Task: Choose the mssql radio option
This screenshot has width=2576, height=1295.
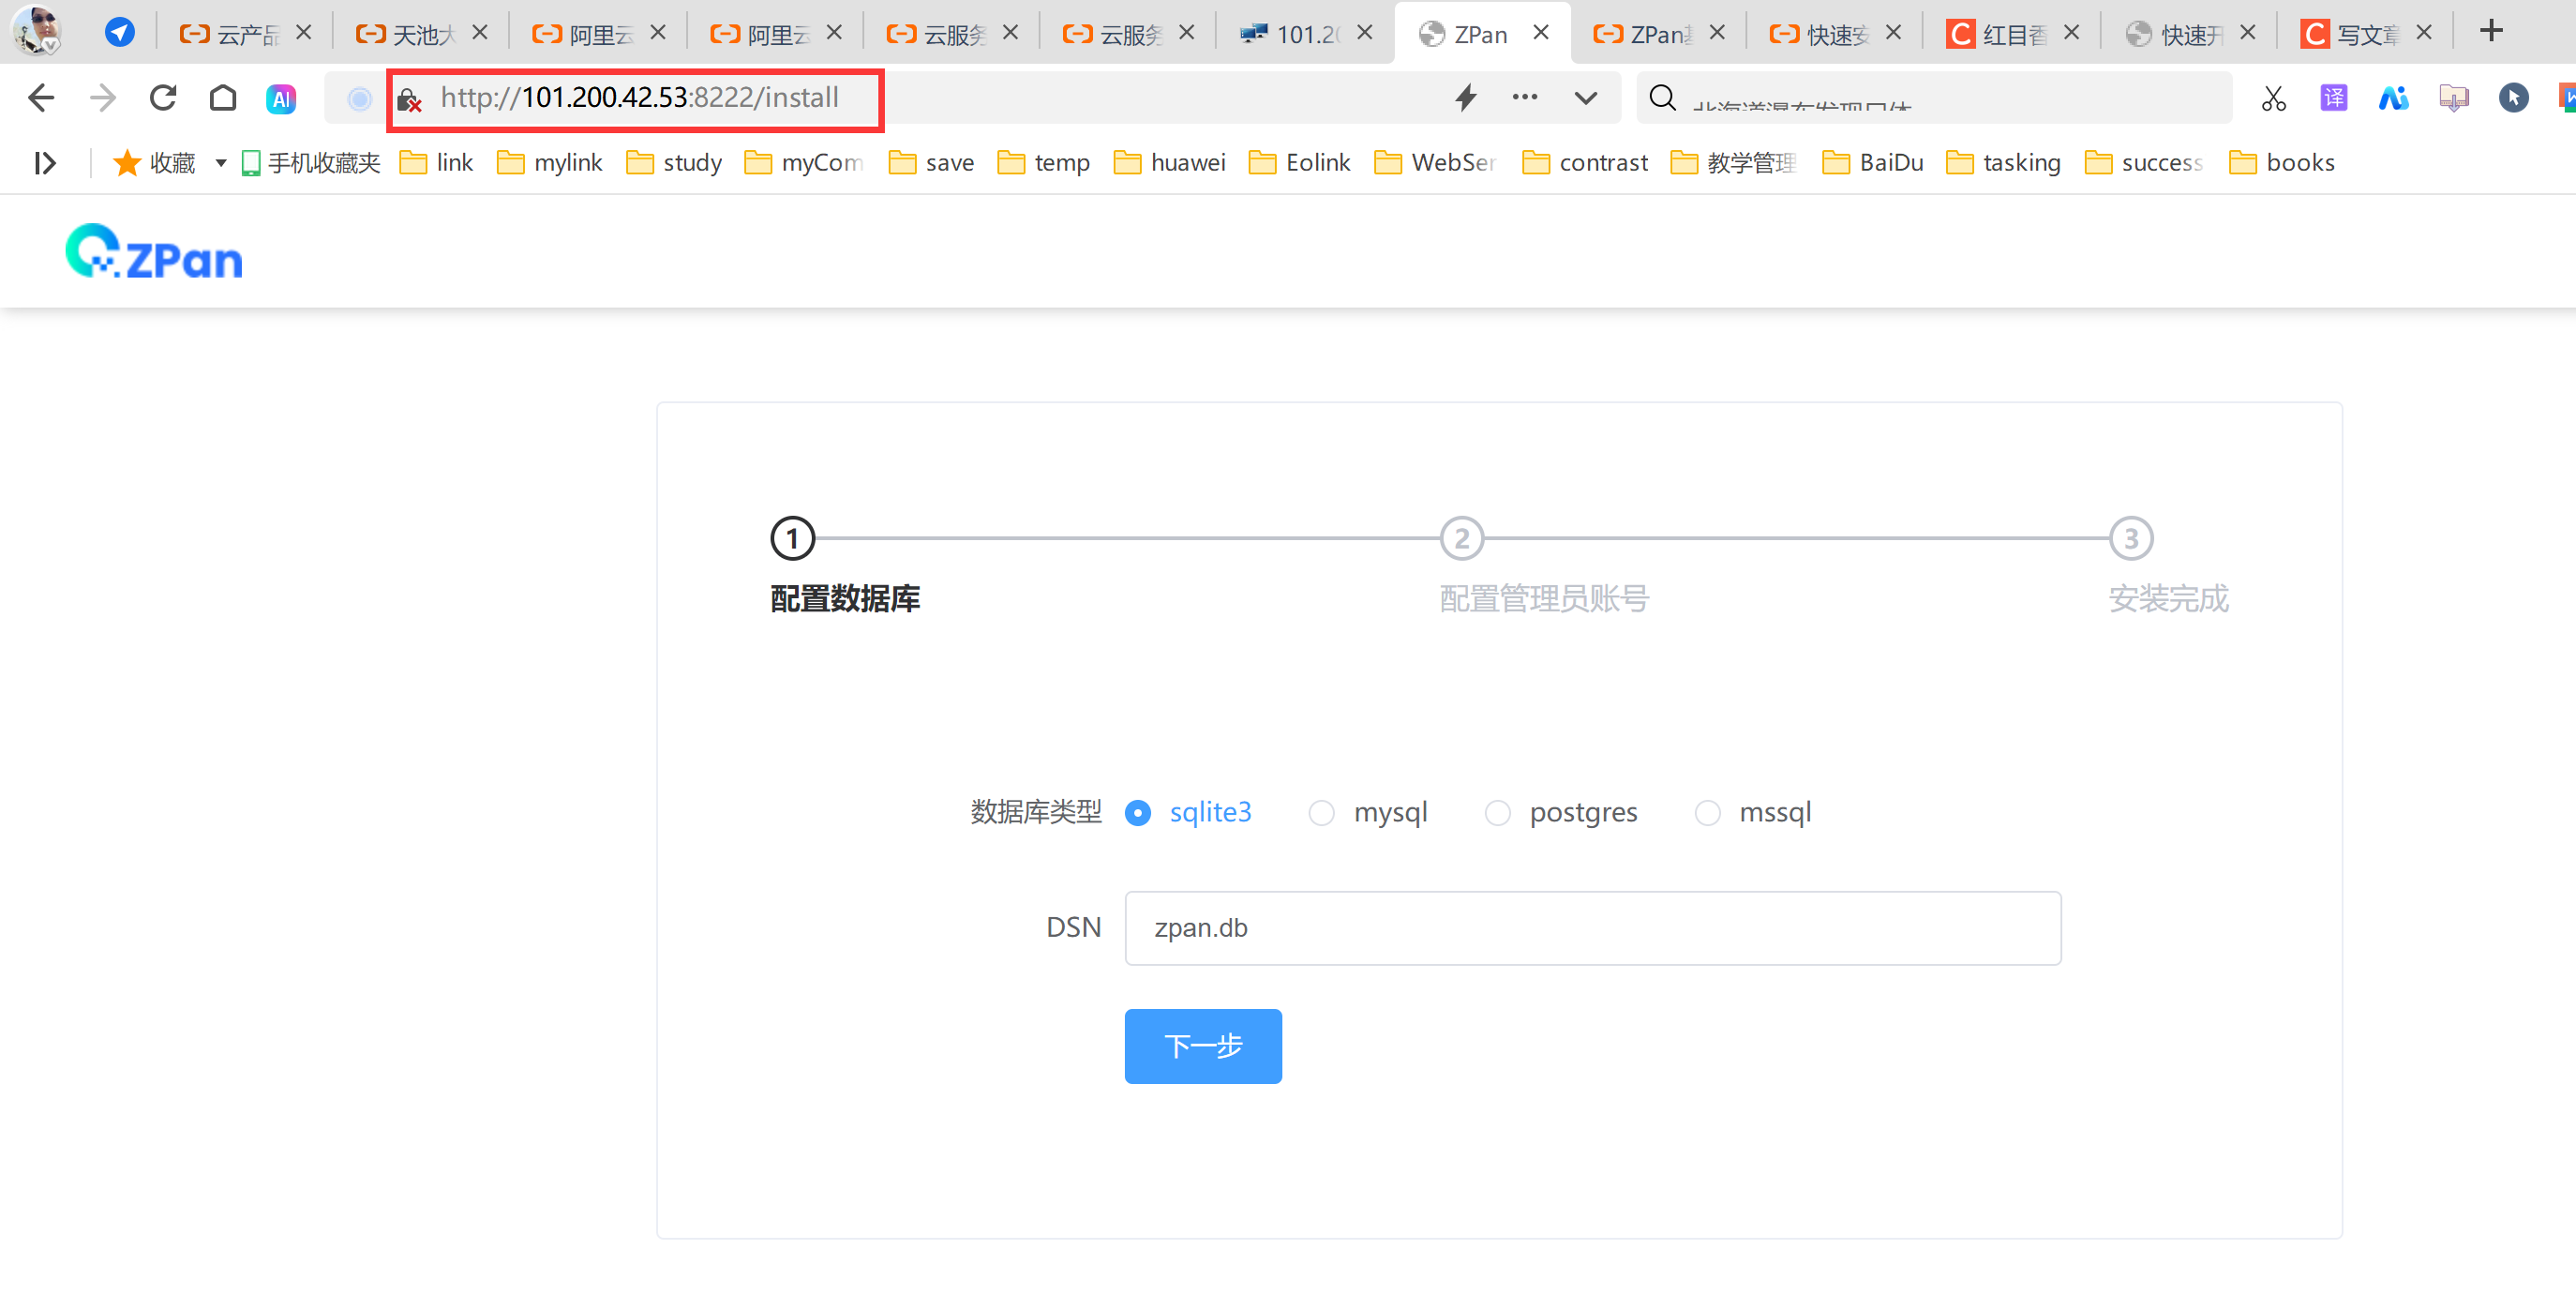Action: click(x=1707, y=813)
